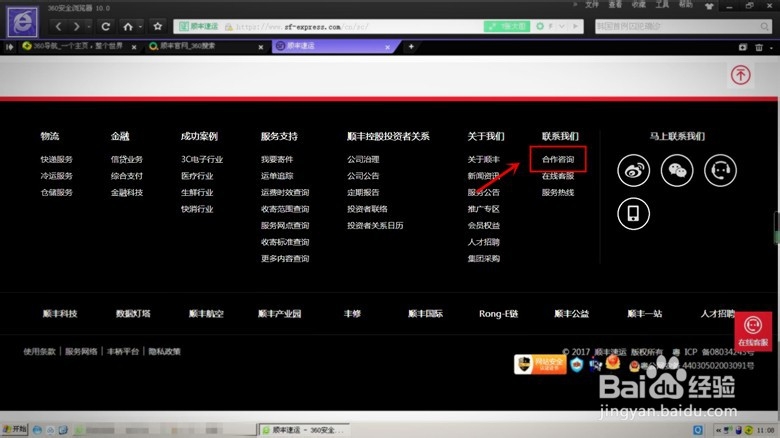
Task: Open the Rong-E链 footer link
Action: coord(498,314)
